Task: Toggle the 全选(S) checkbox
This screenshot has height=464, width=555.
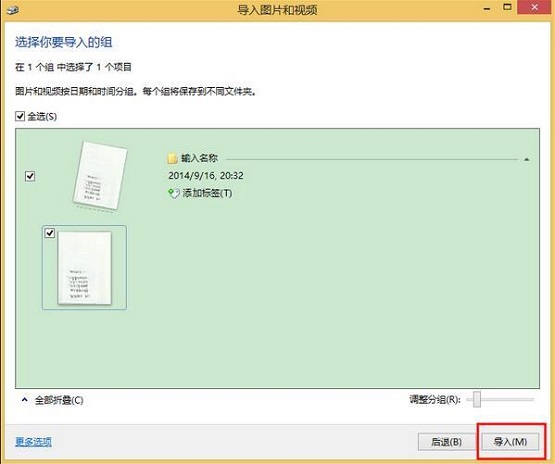Action: [x=20, y=116]
